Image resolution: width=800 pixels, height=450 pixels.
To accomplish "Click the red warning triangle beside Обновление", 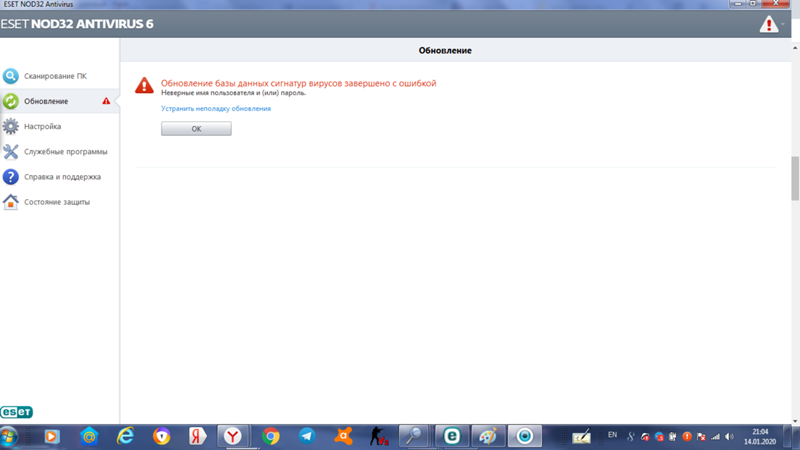I will pos(106,101).
